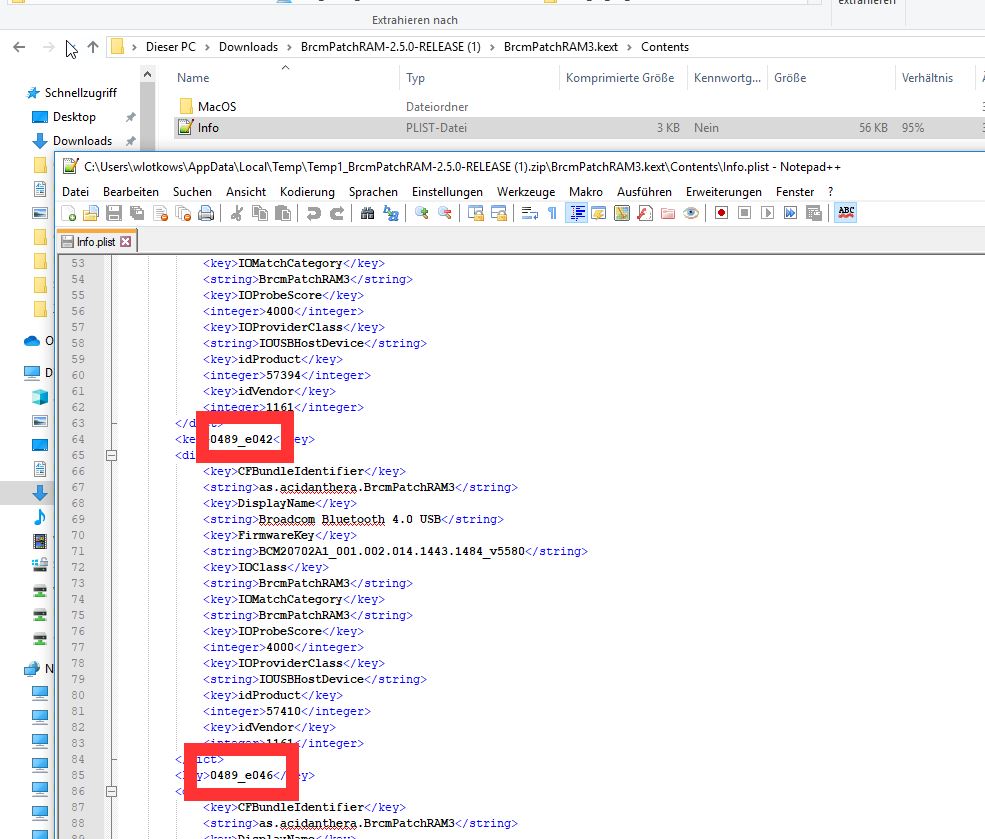
Task: Click the Cut scissors icon
Action: coord(237,213)
